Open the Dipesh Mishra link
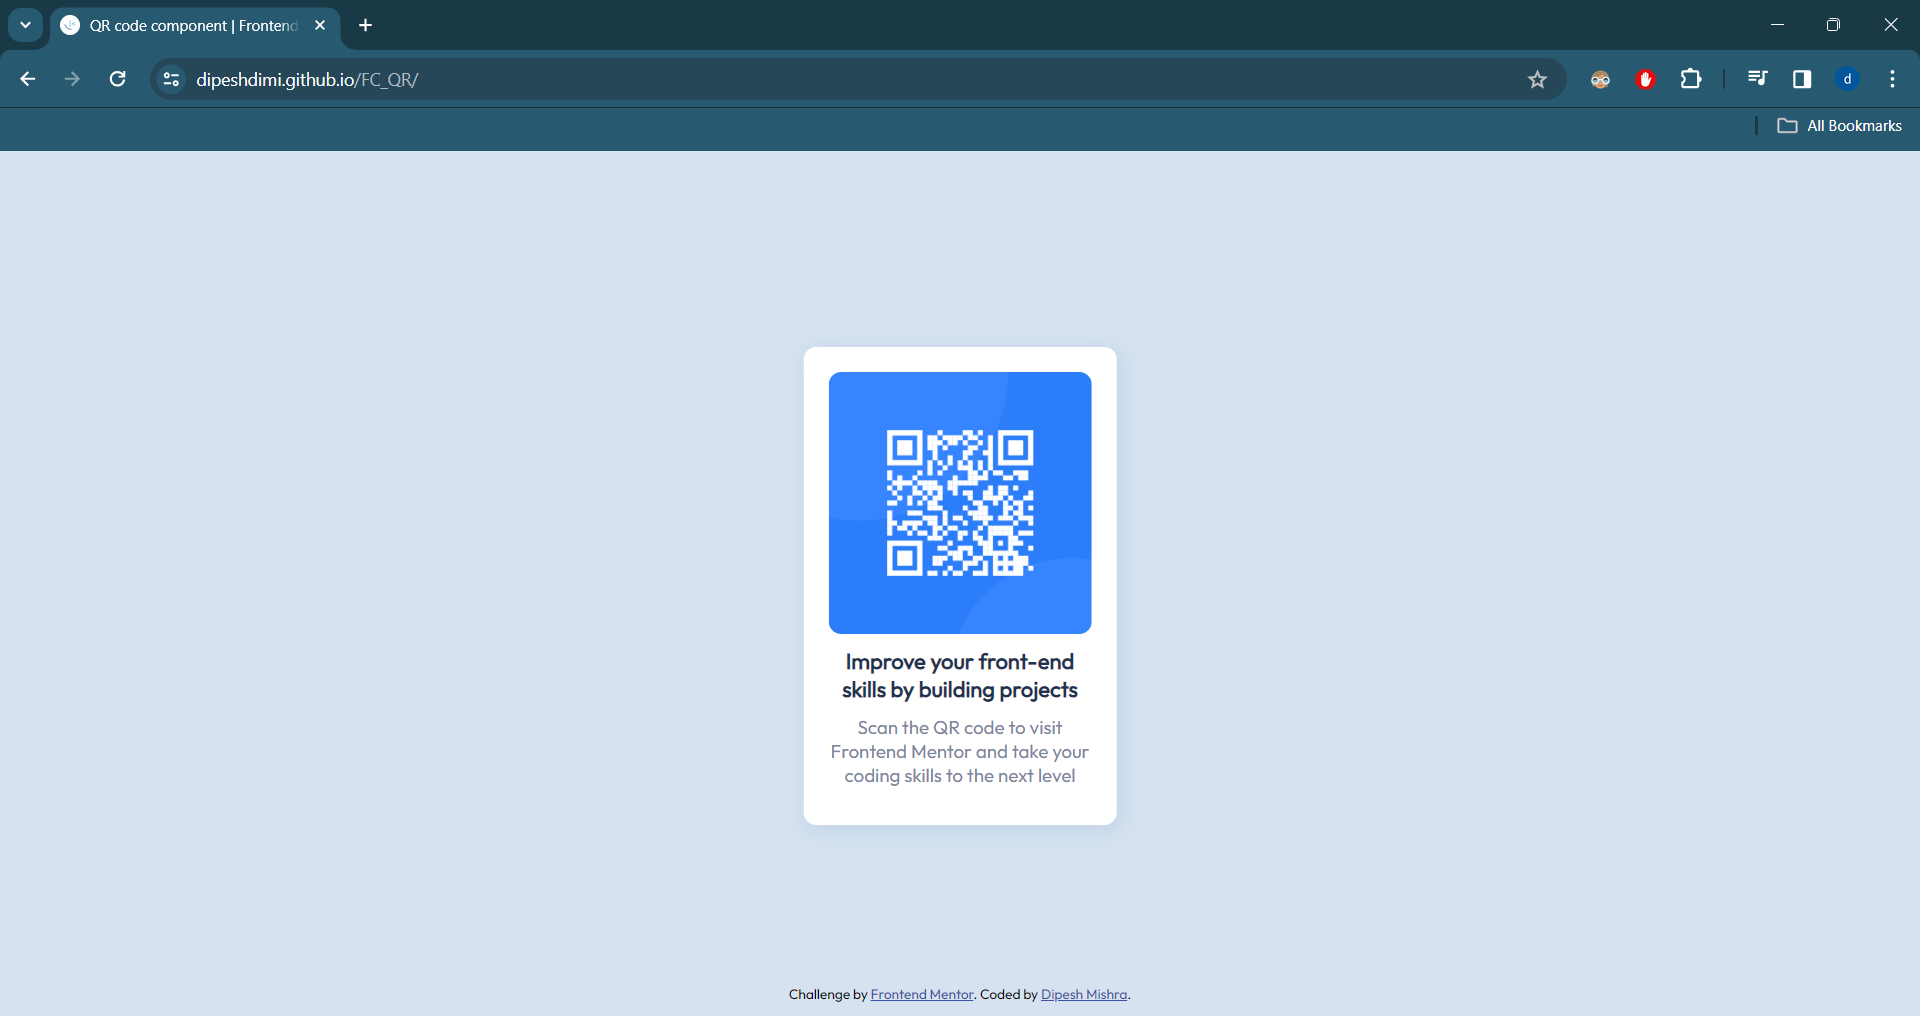The width and height of the screenshot is (1920, 1016). pyautogui.click(x=1084, y=994)
